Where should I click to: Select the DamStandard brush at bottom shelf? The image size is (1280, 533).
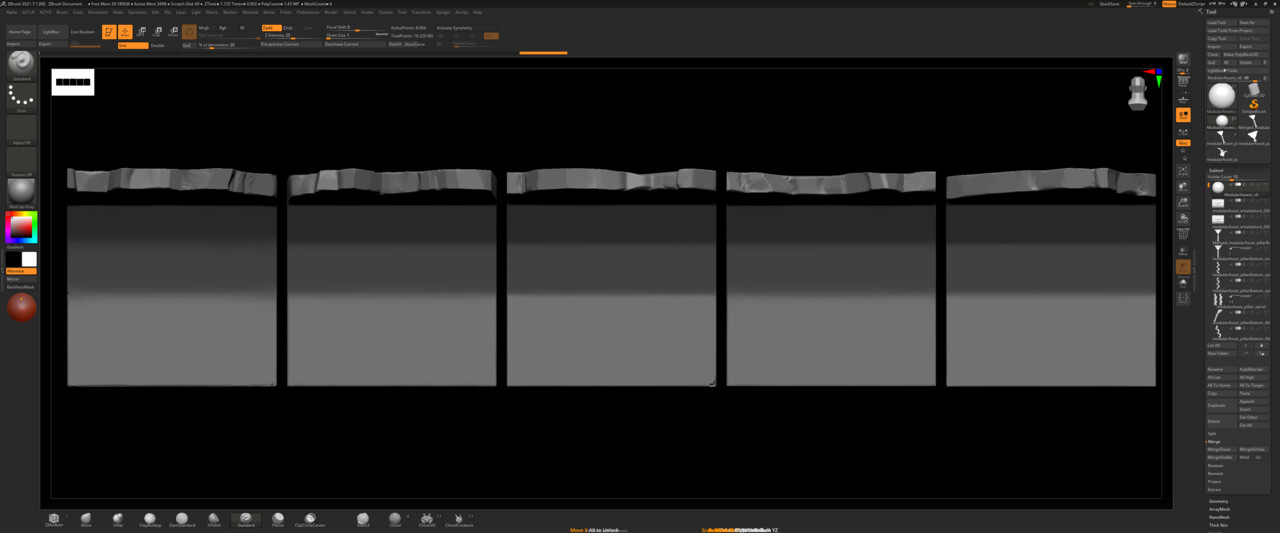[x=182, y=519]
